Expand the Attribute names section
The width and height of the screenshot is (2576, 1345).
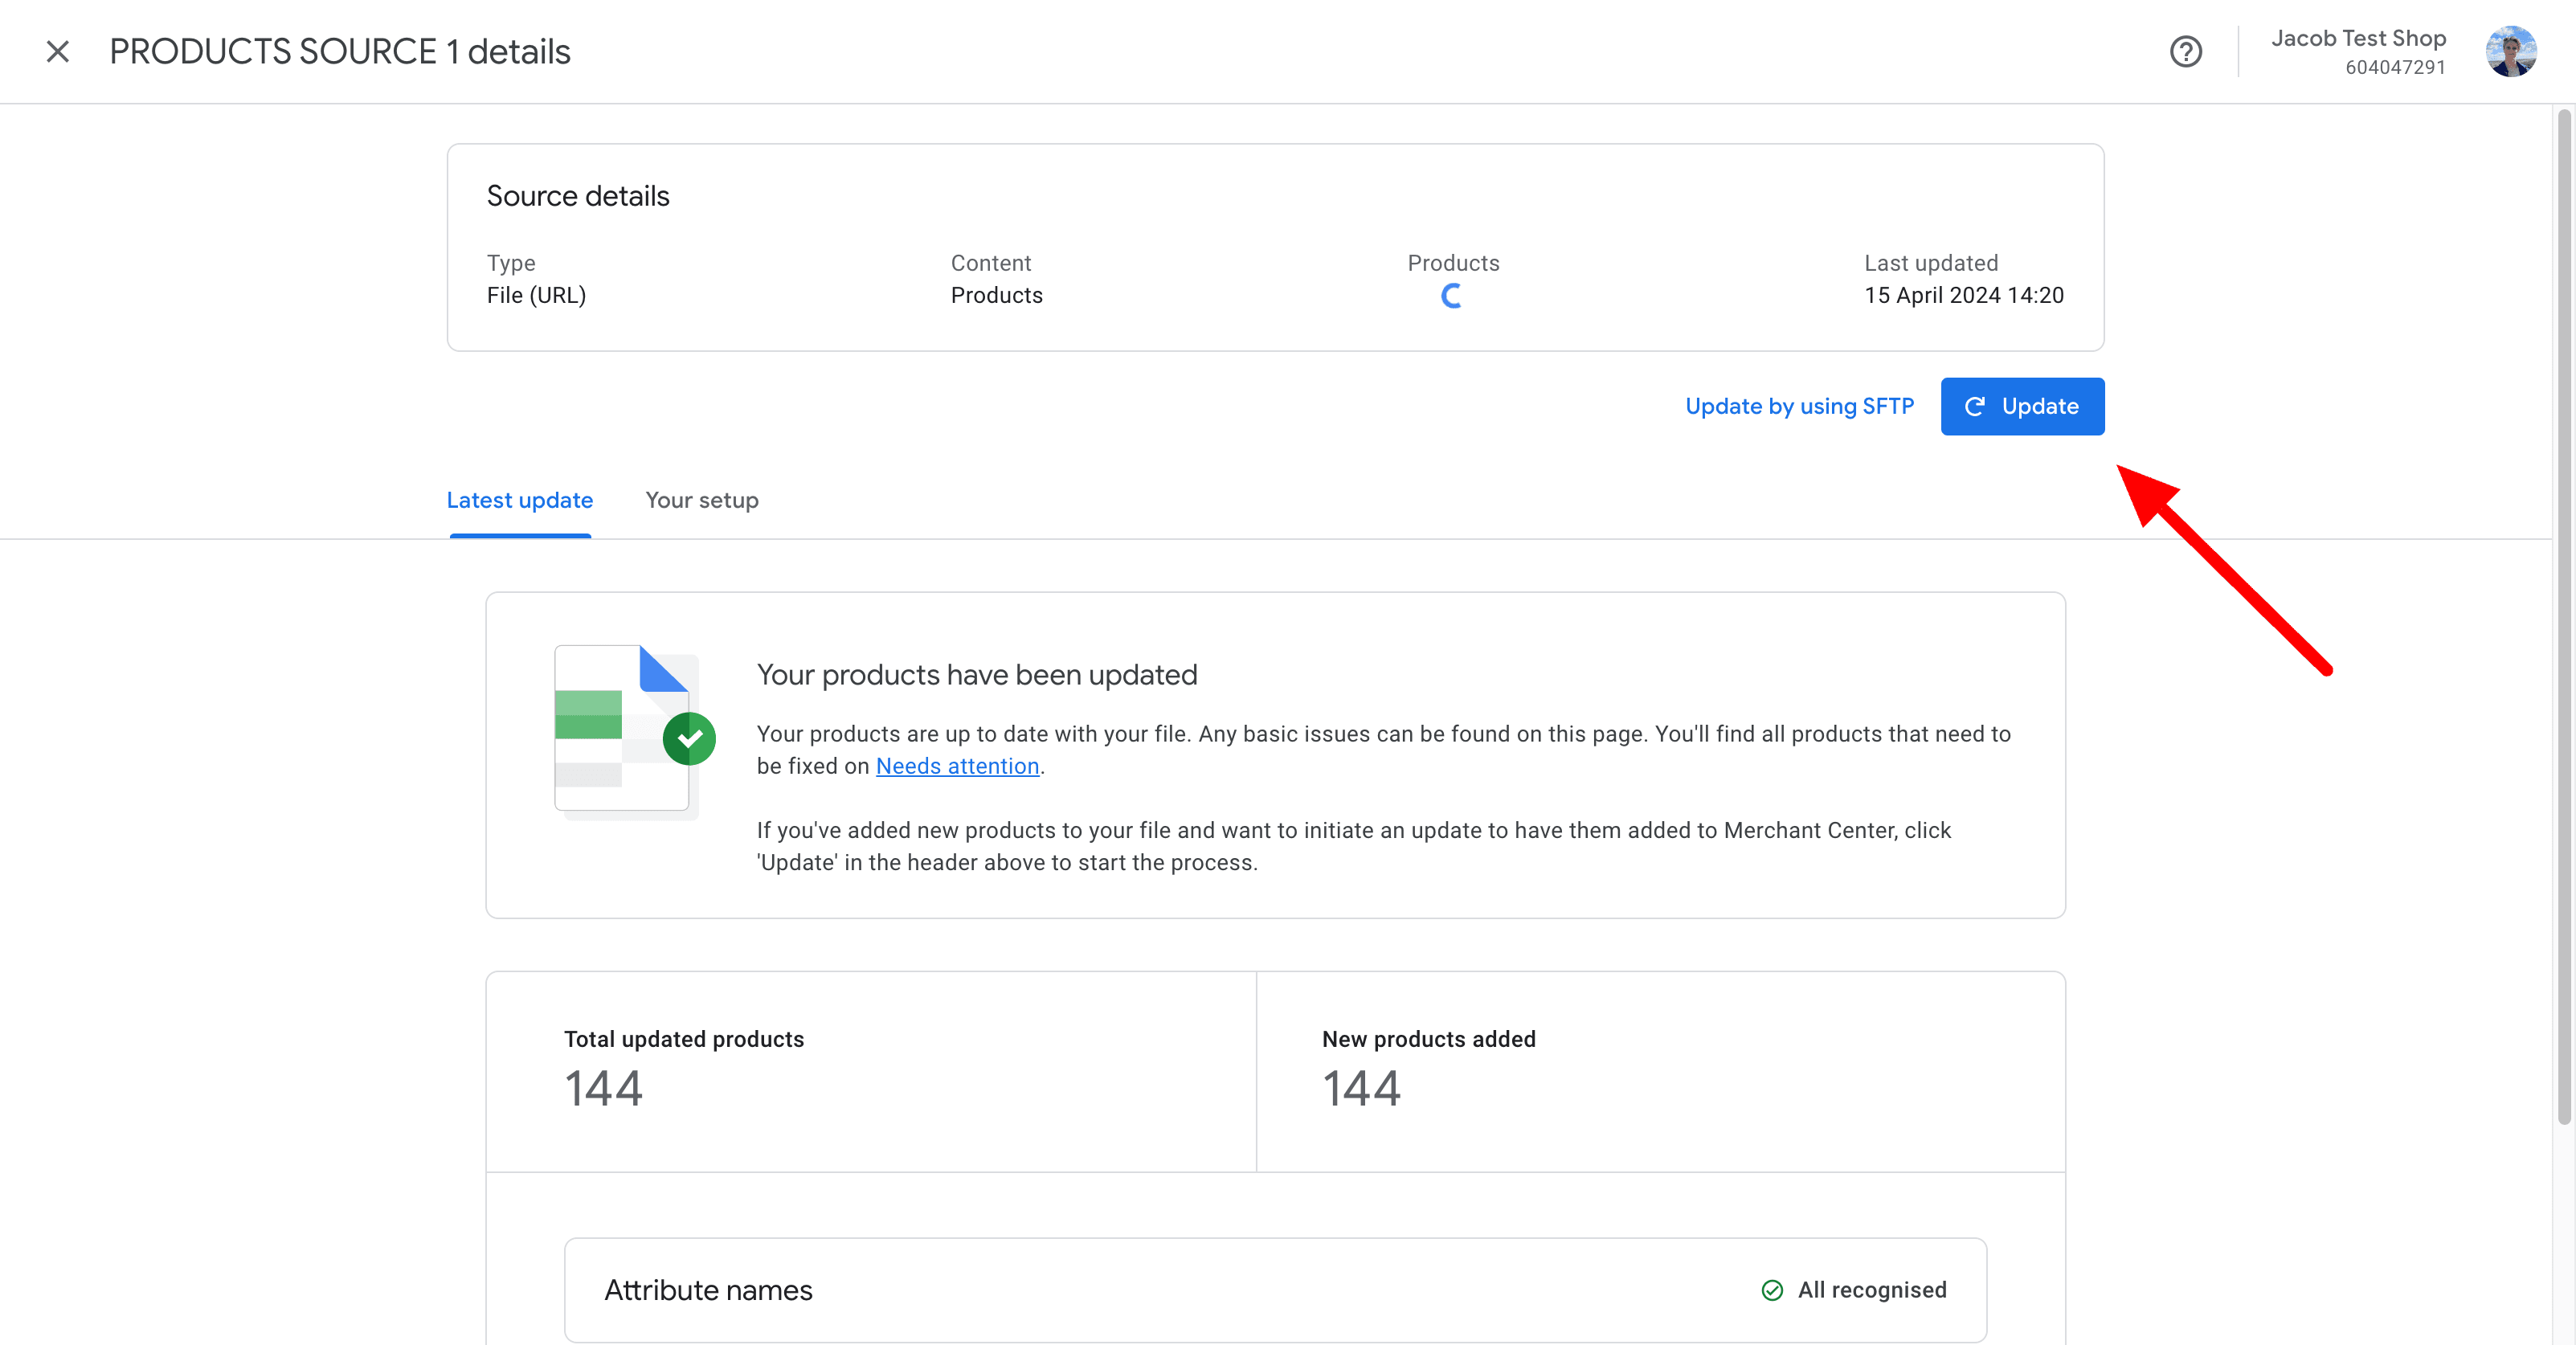click(x=1274, y=1290)
